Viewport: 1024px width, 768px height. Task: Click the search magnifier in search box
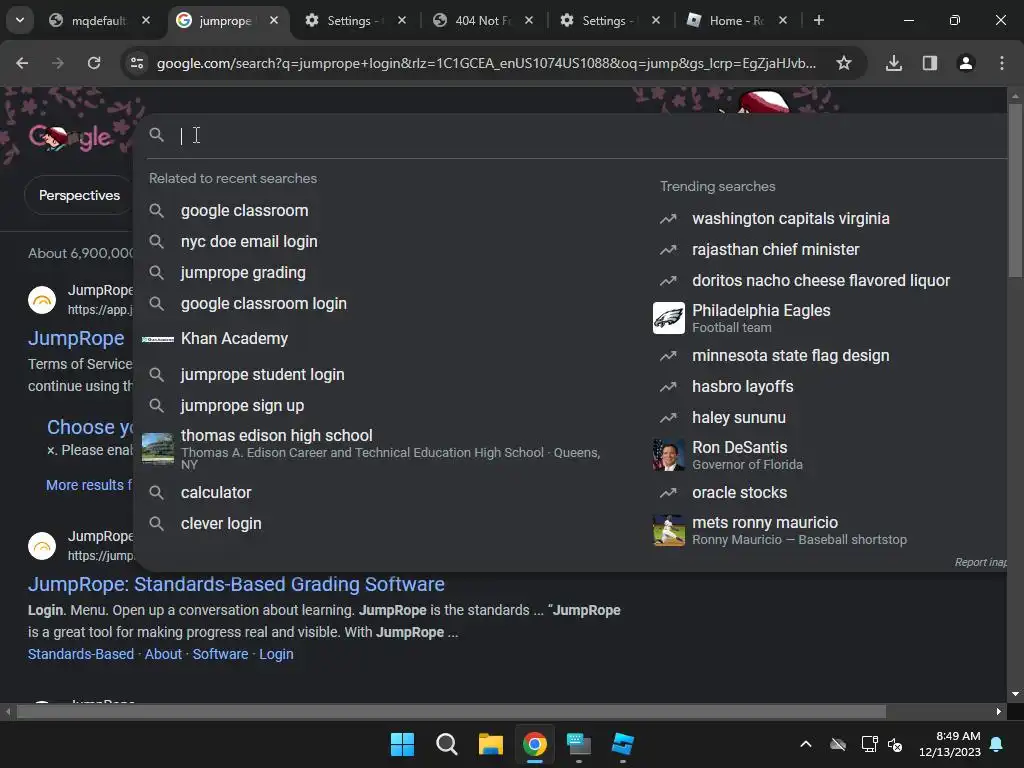coord(157,135)
